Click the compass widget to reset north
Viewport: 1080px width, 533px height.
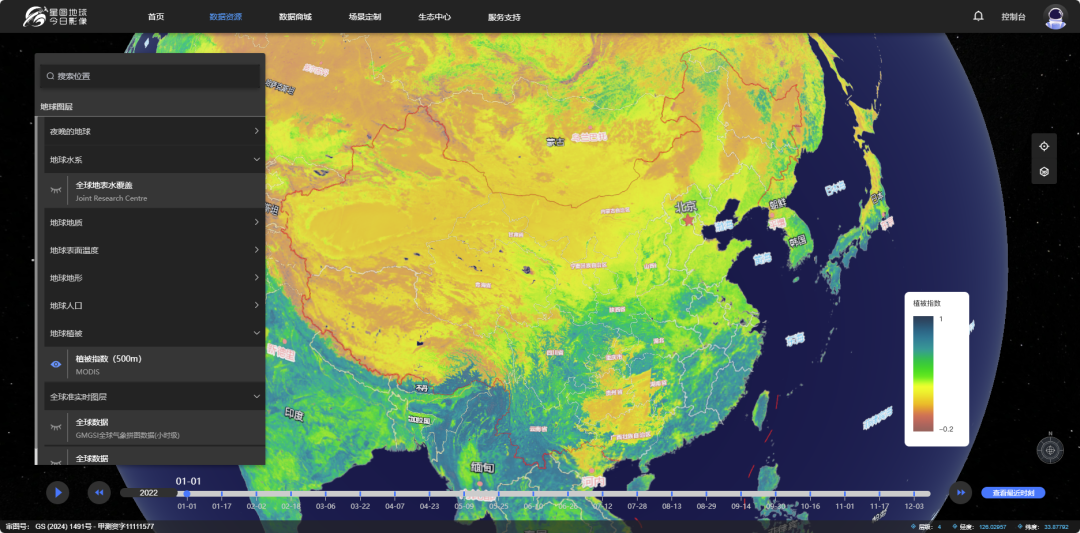[1050, 450]
